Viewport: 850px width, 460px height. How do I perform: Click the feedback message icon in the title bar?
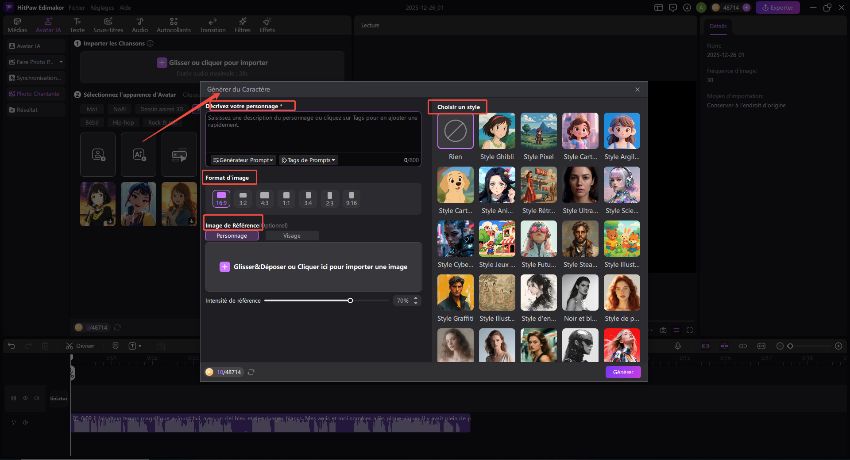coord(673,8)
